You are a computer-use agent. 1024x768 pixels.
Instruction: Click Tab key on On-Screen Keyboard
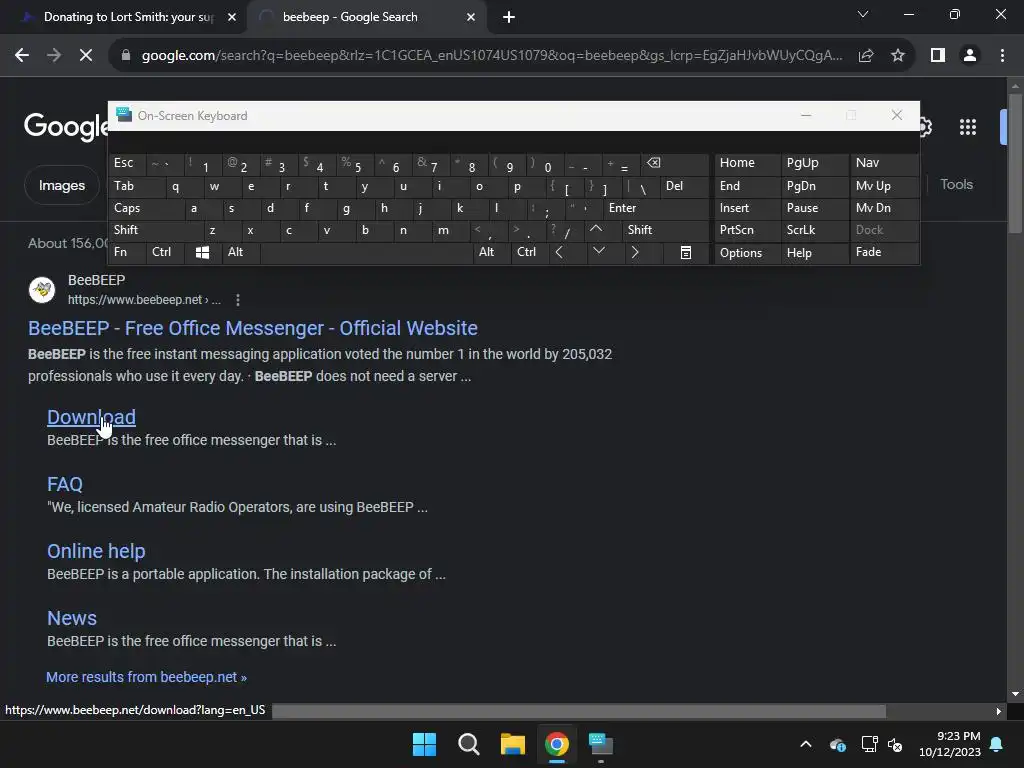(136, 186)
